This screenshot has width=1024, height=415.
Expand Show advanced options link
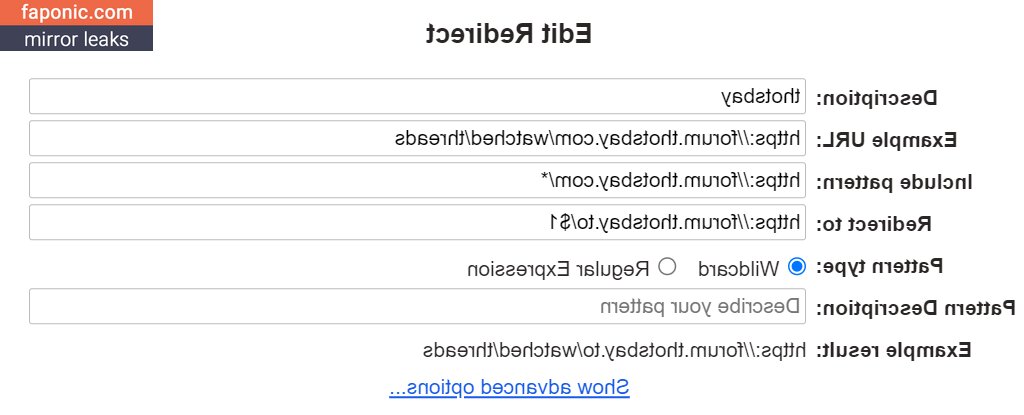click(x=509, y=387)
